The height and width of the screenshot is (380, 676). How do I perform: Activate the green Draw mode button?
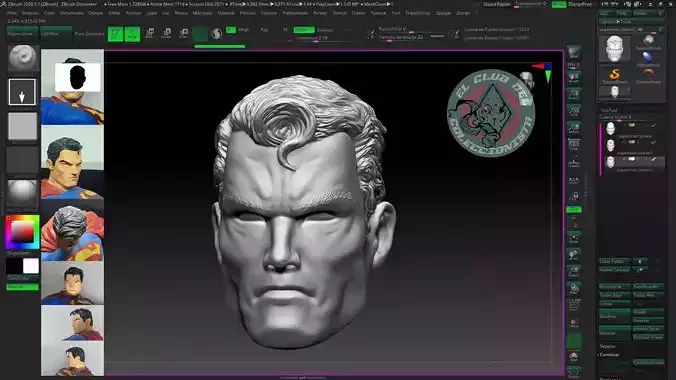(x=132, y=34)
